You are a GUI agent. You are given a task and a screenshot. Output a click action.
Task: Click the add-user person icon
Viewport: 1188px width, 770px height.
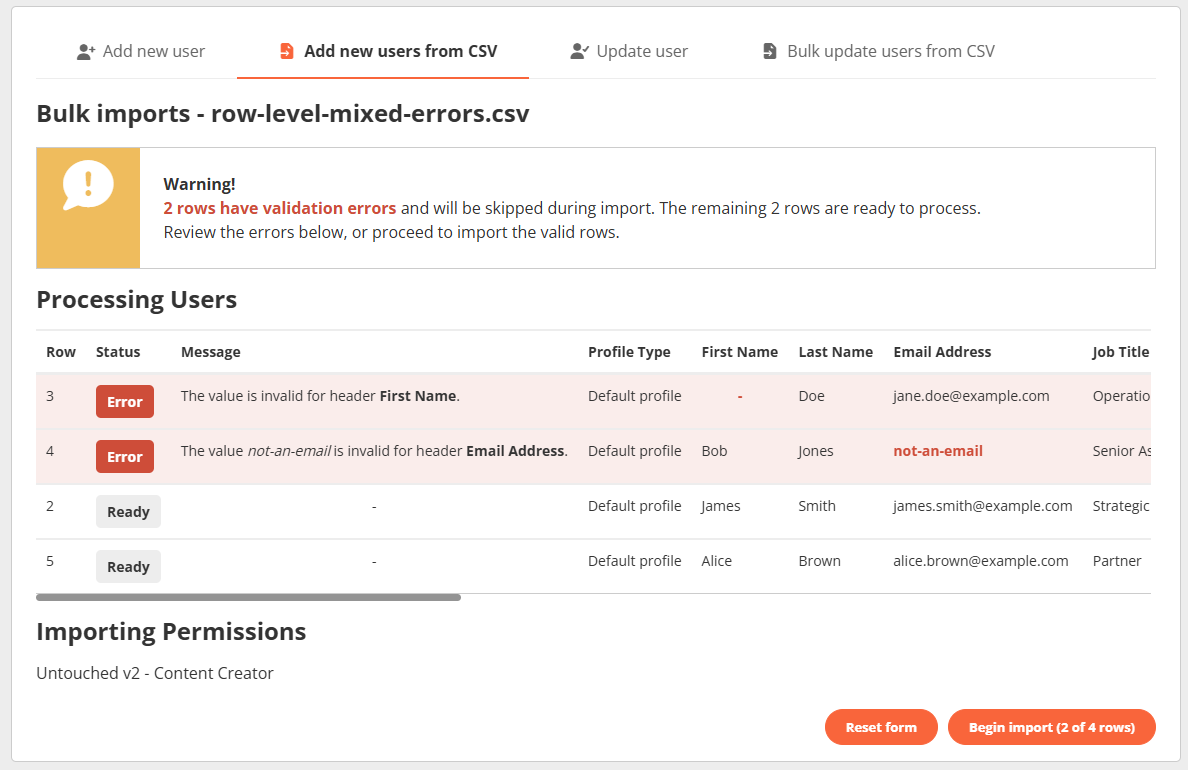[86, 52]
